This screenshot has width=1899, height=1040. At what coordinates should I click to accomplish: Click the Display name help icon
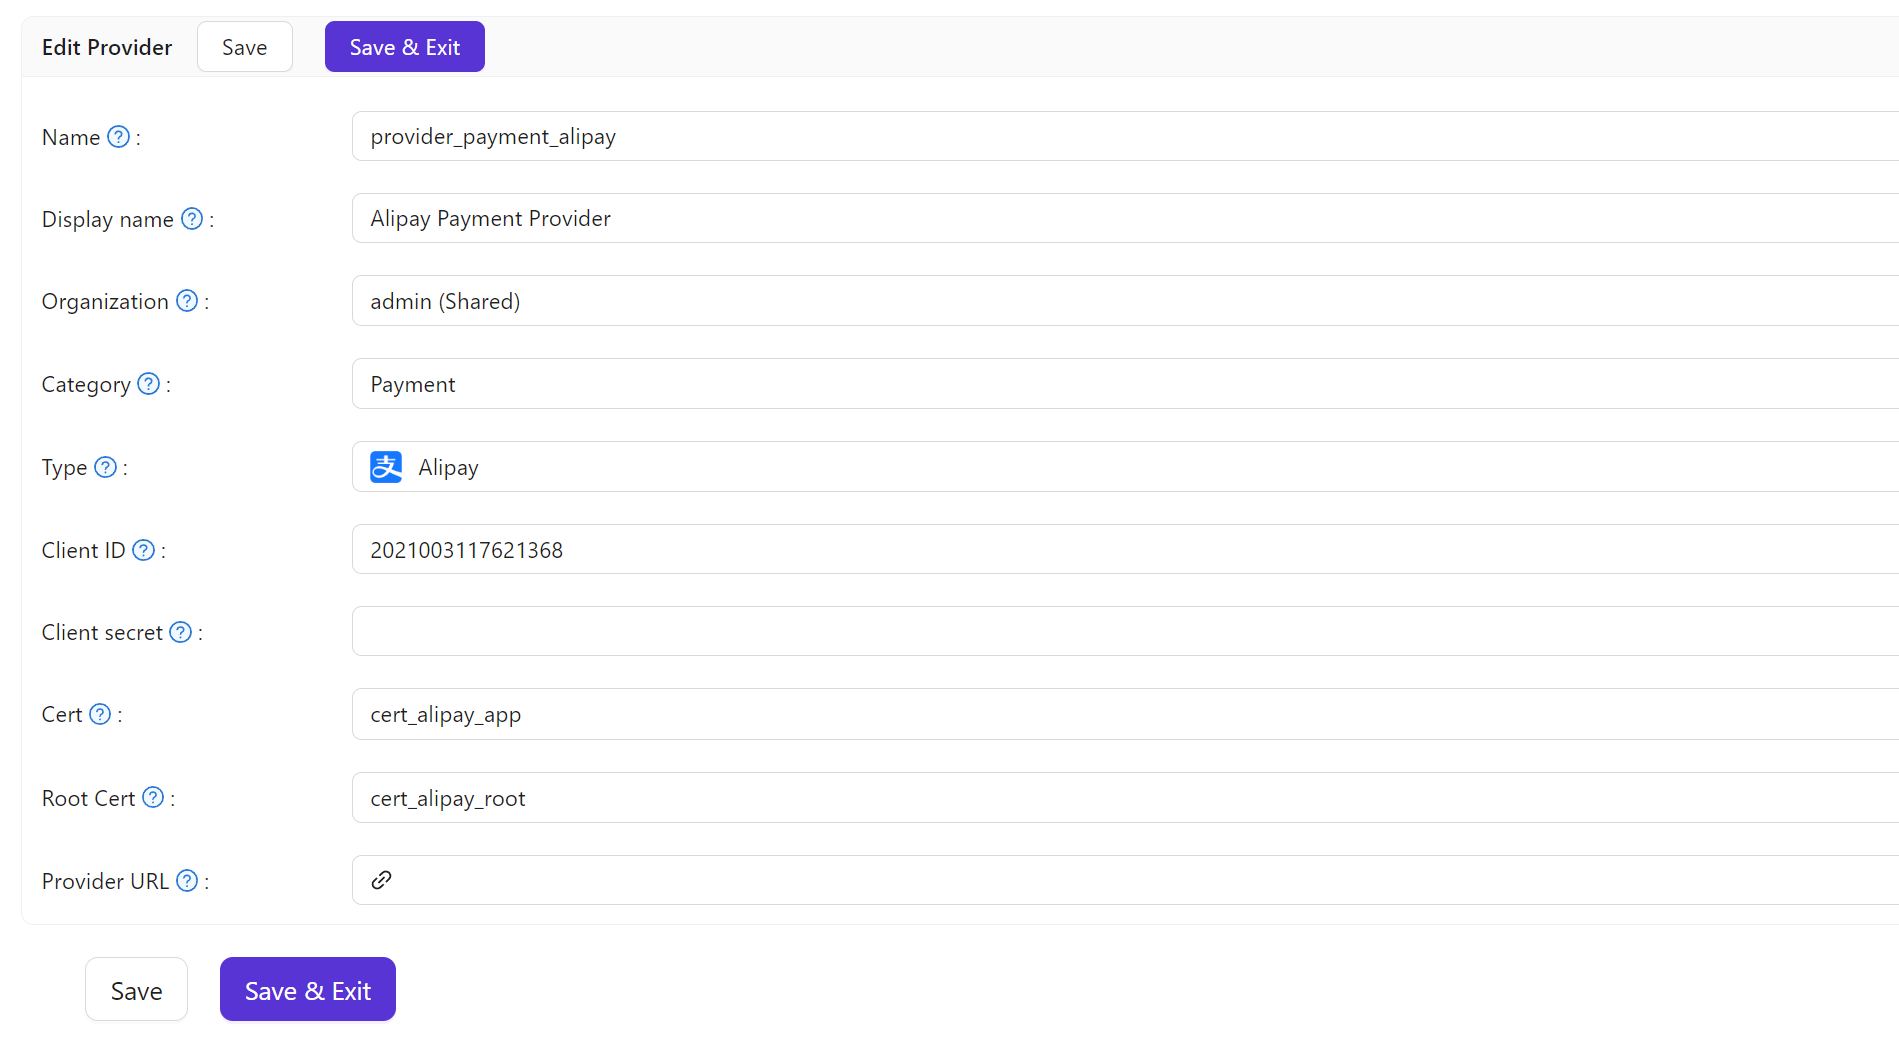[192, 219]
